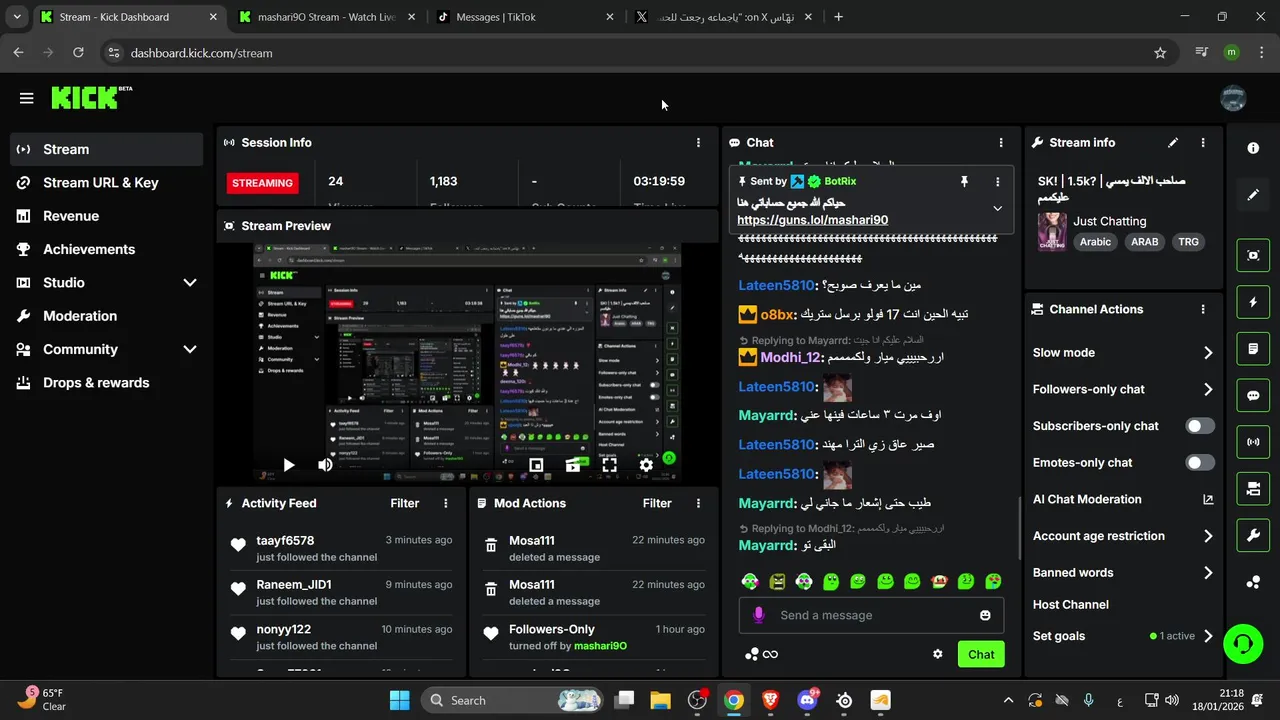1280x720 pixels.
Task: Open the emoji picker in chat input
Action: click(x=985, y=615)
